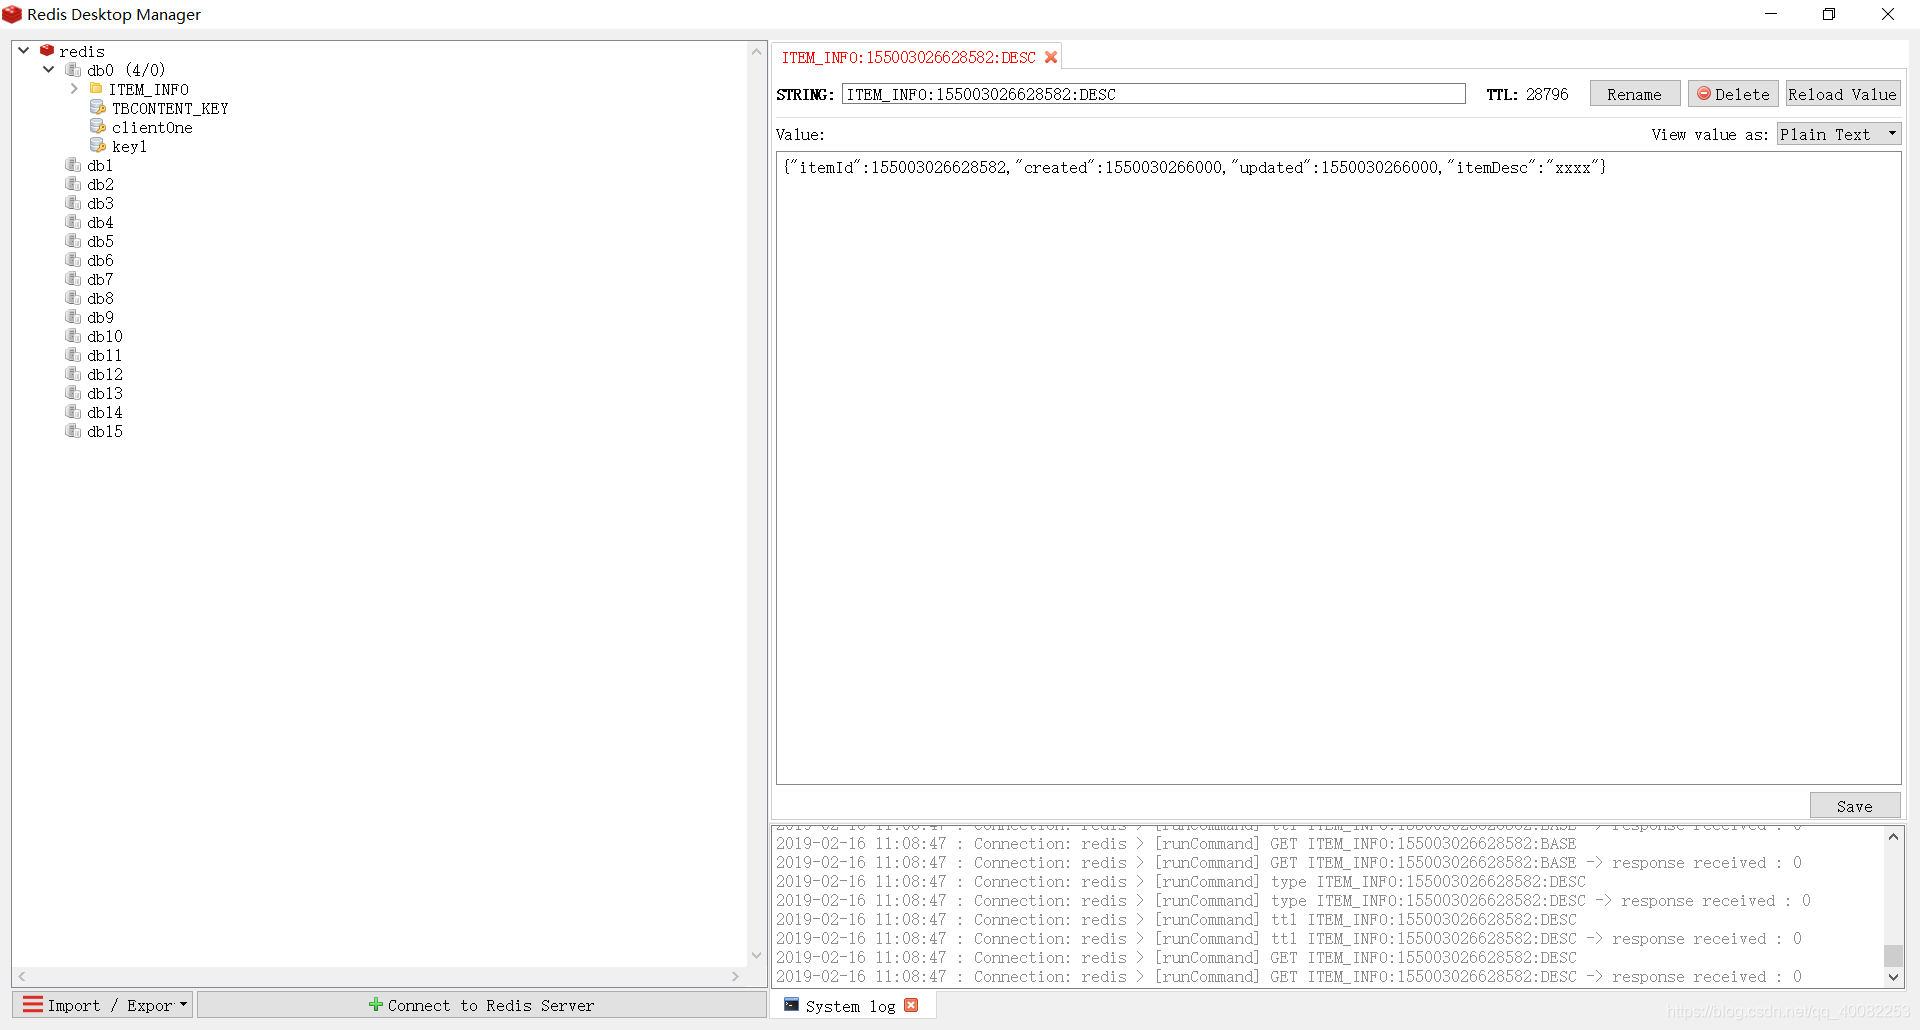Save the key value
This screenshot has width=1920, height=1030.
pos(1854,806)
